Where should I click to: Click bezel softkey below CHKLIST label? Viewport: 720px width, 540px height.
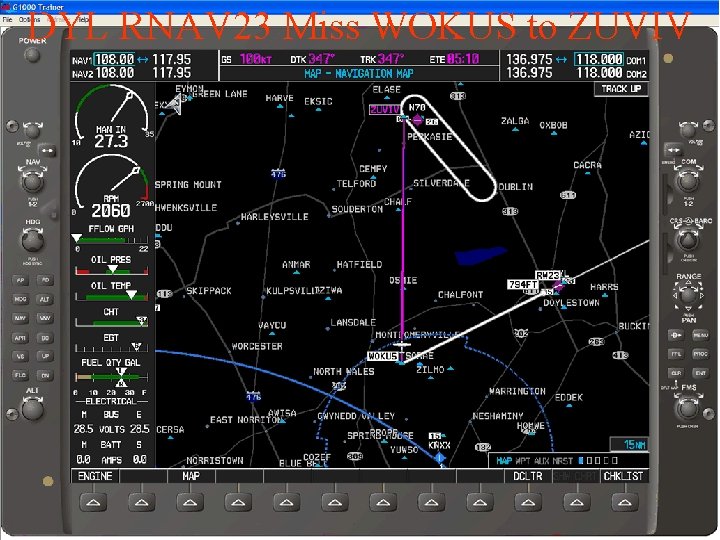(624, 502)
